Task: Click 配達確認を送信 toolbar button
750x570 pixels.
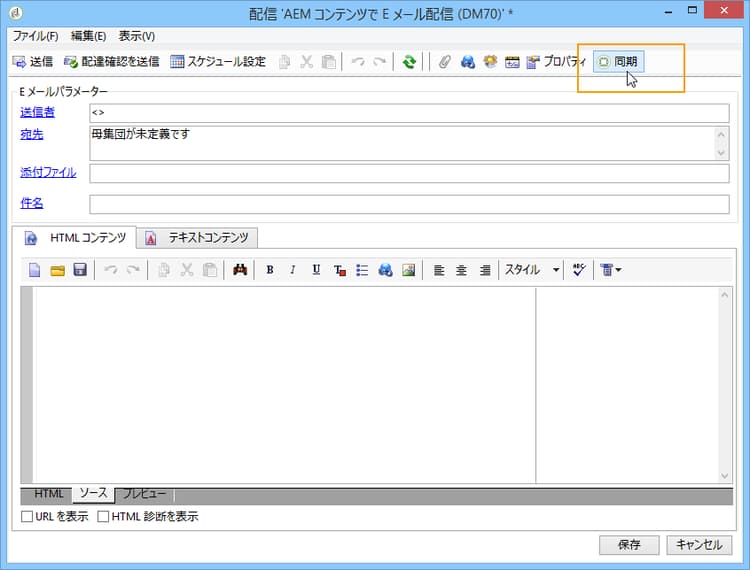Action: click(111, 62)
